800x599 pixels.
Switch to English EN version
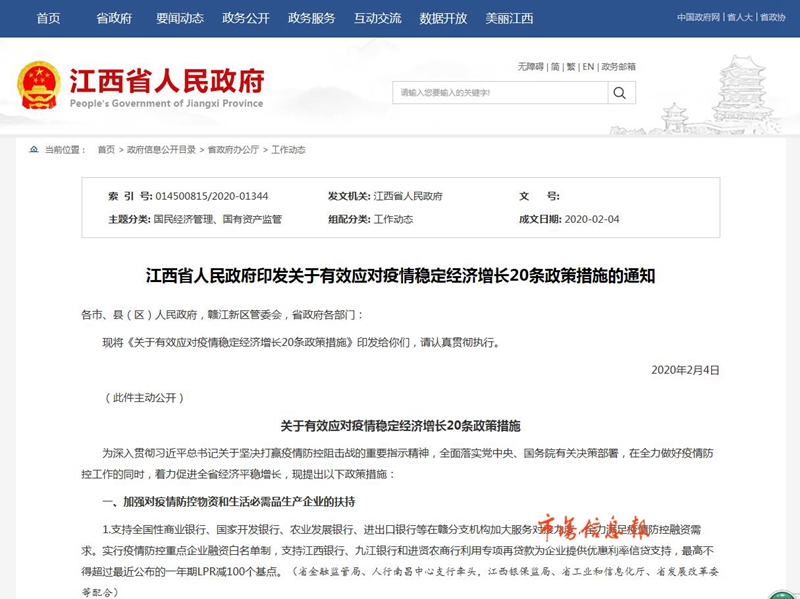pyautogui.click(x=588, y=67)
